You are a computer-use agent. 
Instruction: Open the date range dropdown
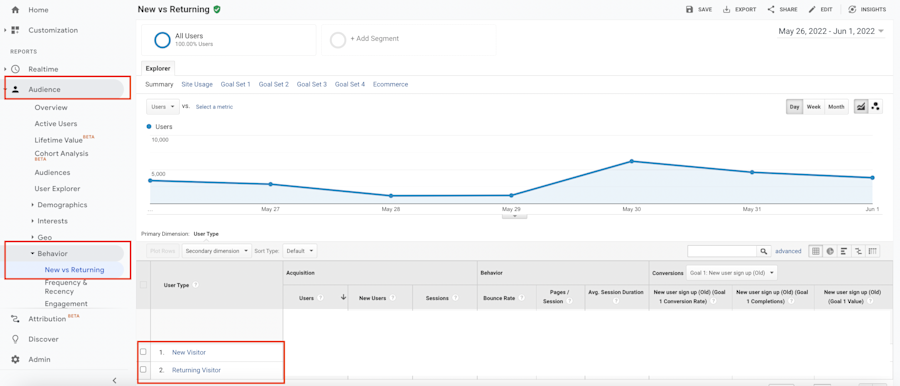[x=831, y=31]
